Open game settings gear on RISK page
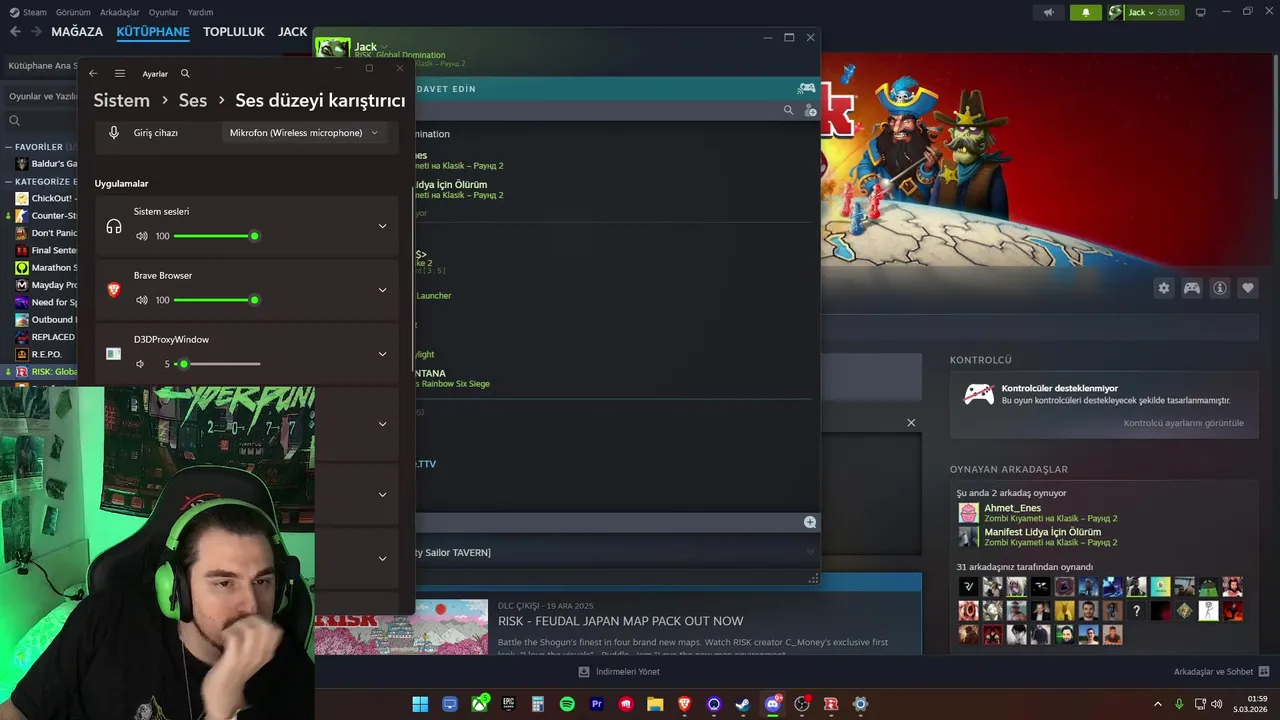Image resolution: width=1280 pixels, height=720 pixels. 1164,288
